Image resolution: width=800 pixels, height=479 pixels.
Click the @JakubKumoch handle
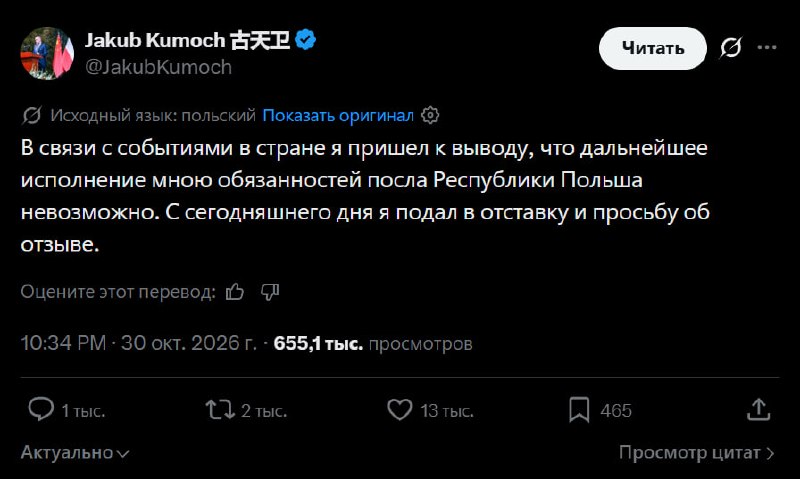tap(158, 67)
